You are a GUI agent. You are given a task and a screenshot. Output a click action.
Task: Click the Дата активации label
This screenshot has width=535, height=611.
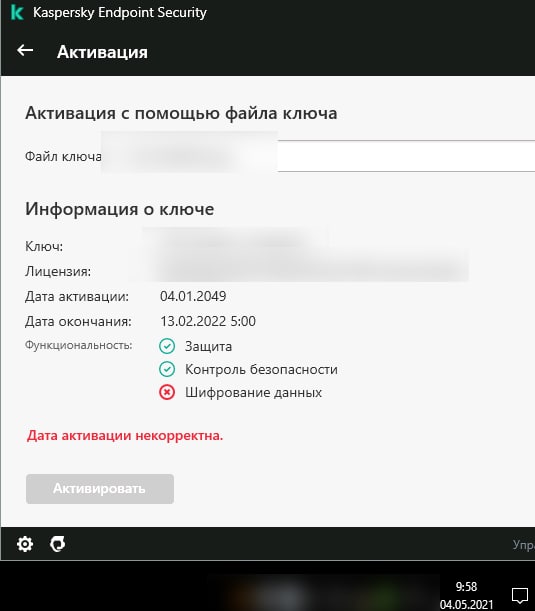(x=77, y=297)
